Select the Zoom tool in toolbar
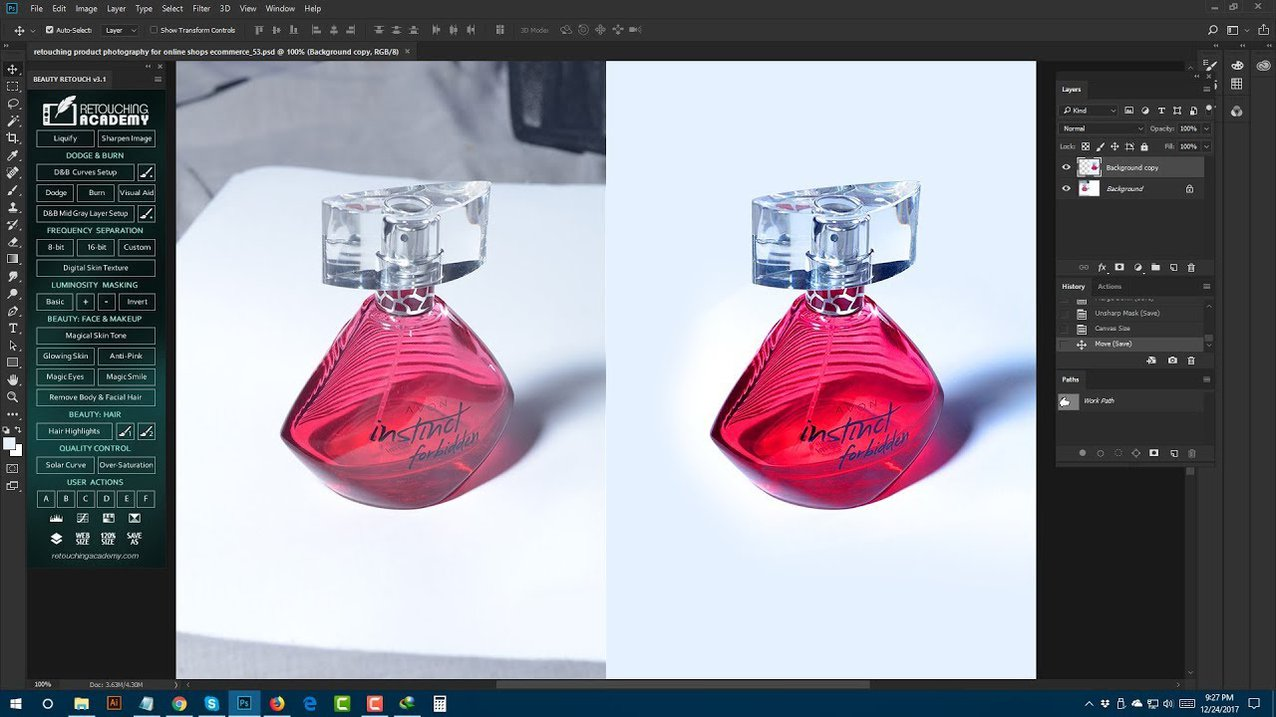The image size is (1276, 717). point(13,397)
